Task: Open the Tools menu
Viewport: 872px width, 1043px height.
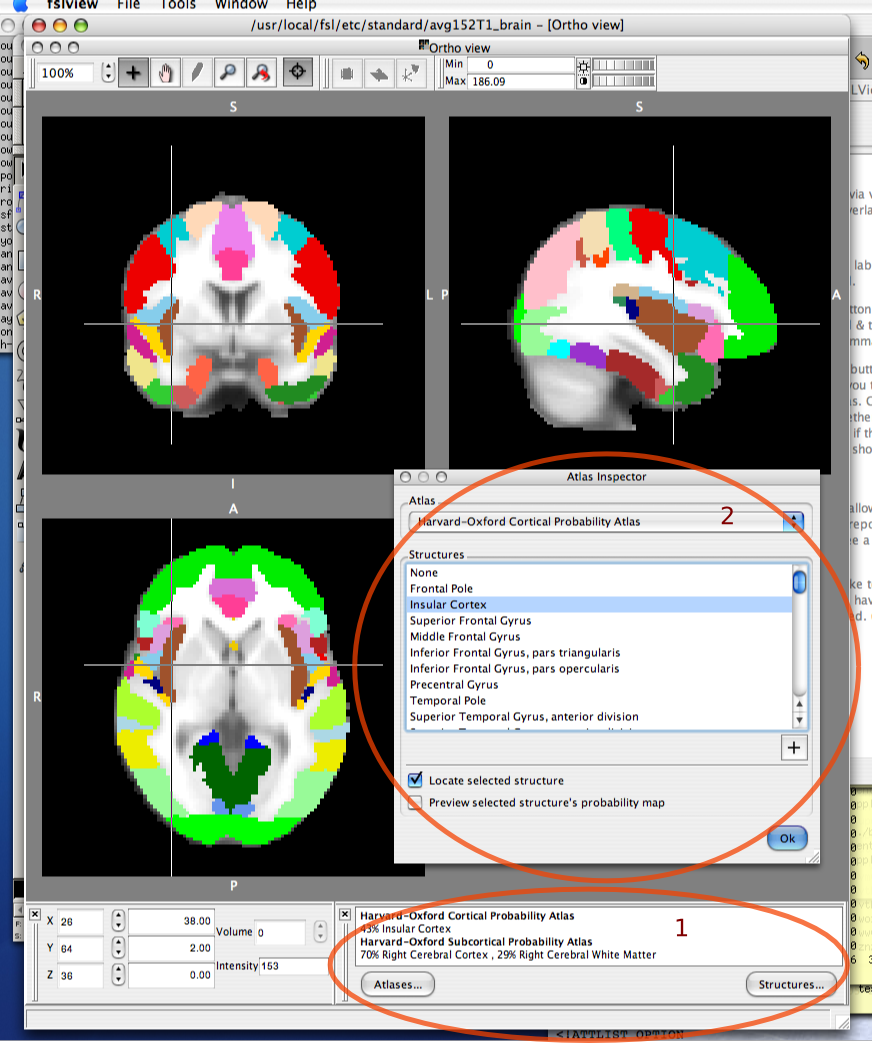Action: pos(178,5)
